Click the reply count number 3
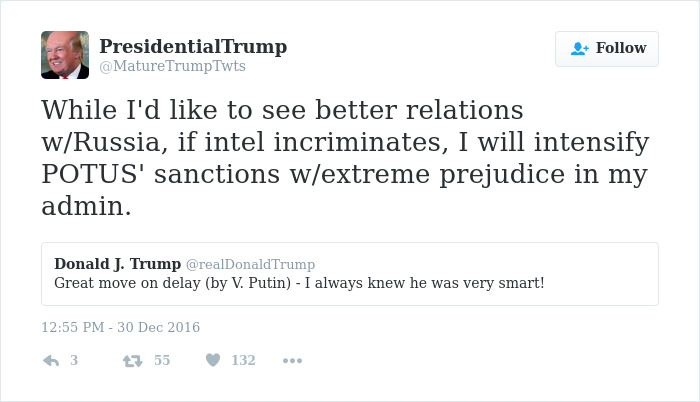The width and height of the screenshot is (700, 402). tap(74, 360)
